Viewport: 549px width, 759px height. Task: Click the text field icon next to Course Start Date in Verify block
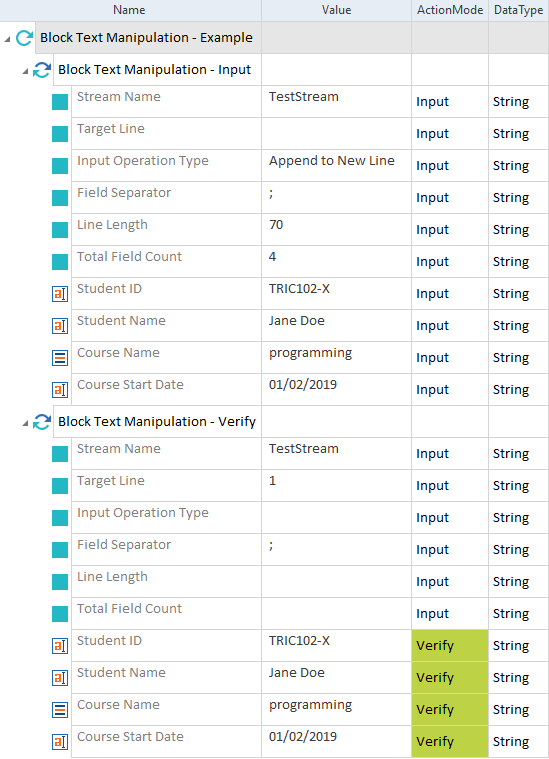[60, 742]
